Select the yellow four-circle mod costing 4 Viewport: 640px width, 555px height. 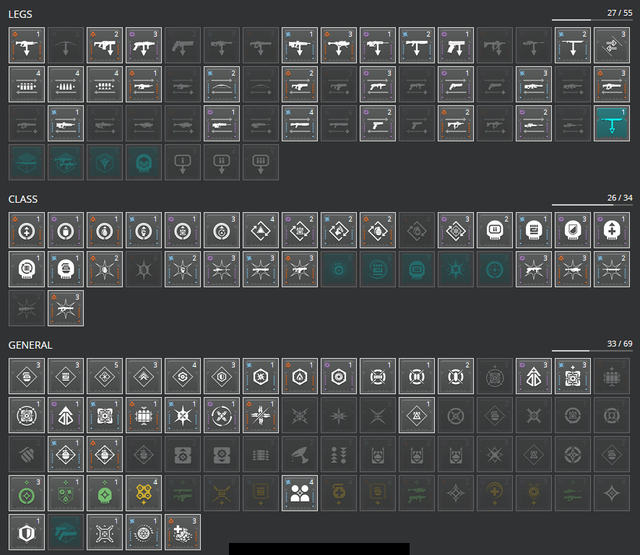click(x=144, y=493)
